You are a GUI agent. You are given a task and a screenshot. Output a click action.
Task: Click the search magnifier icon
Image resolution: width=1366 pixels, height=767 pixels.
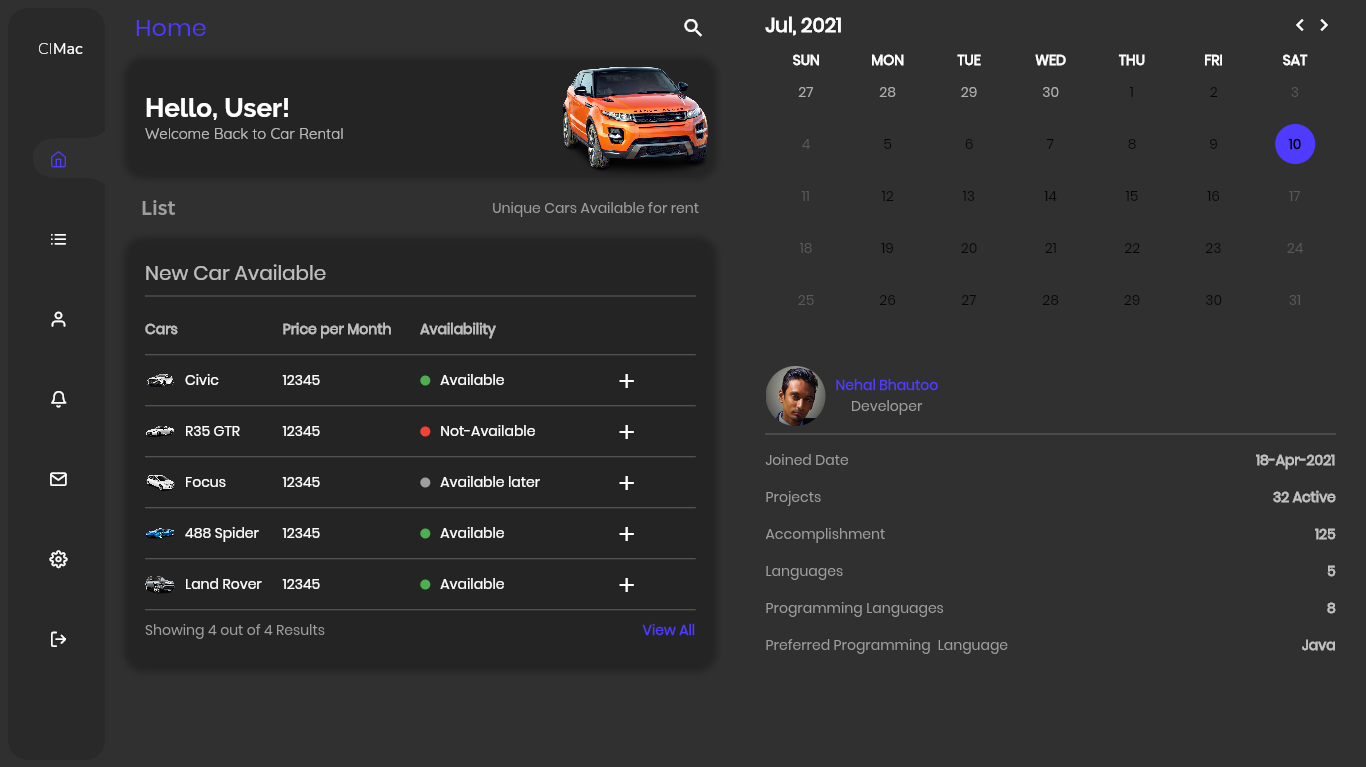tap(692, 28)
